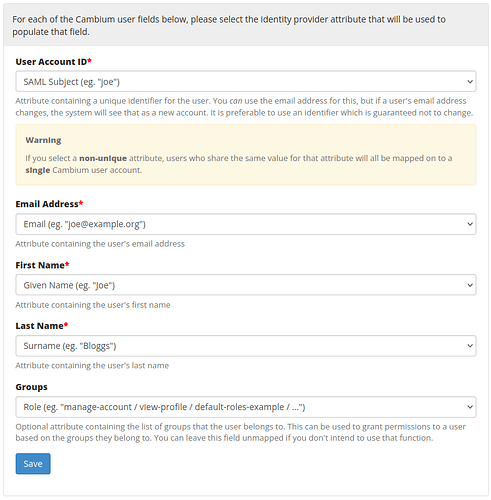Image resolution: width=491 pixels, height=500 pixels.
Task: Click the chevron arrow on Given Name select
Action: pyautogui.click(x=470, y=285)
